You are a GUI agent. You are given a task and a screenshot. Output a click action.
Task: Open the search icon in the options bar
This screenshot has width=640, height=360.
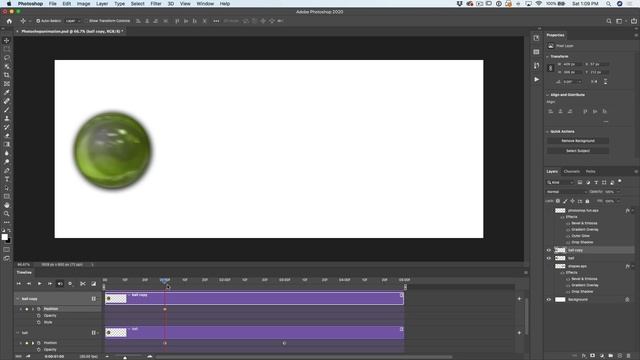[x=609, y=21]
